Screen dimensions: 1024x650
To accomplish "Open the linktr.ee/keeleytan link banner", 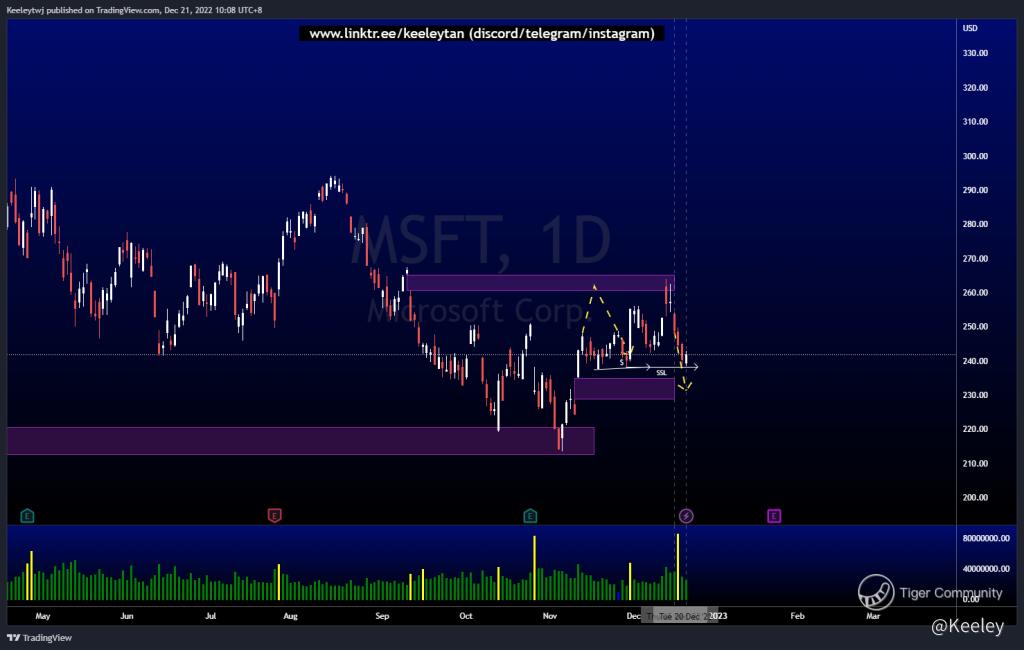I will tap(481, 33).
